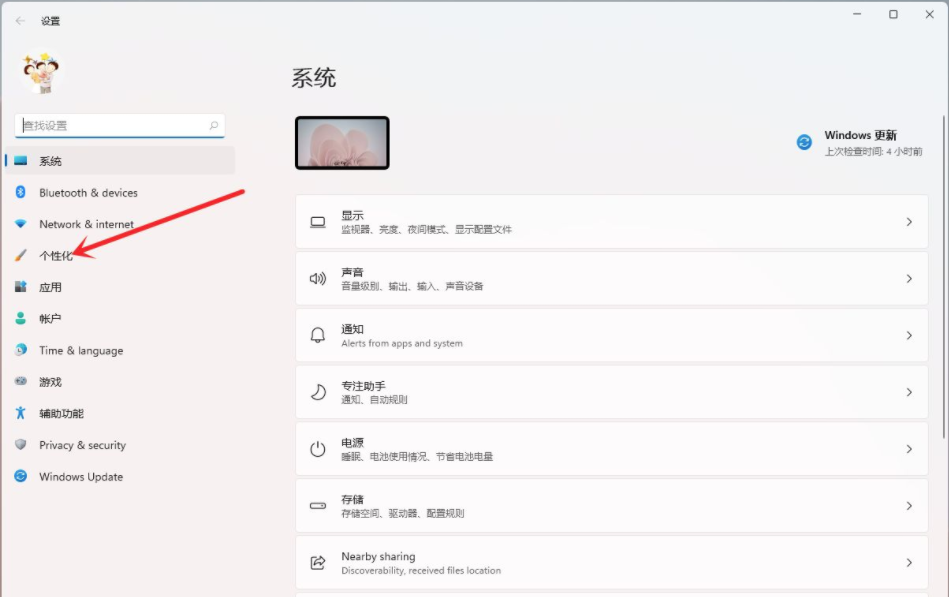Click the 帐户 person icon in sidebar
The image size is (949, 597).
coord(21,318)
